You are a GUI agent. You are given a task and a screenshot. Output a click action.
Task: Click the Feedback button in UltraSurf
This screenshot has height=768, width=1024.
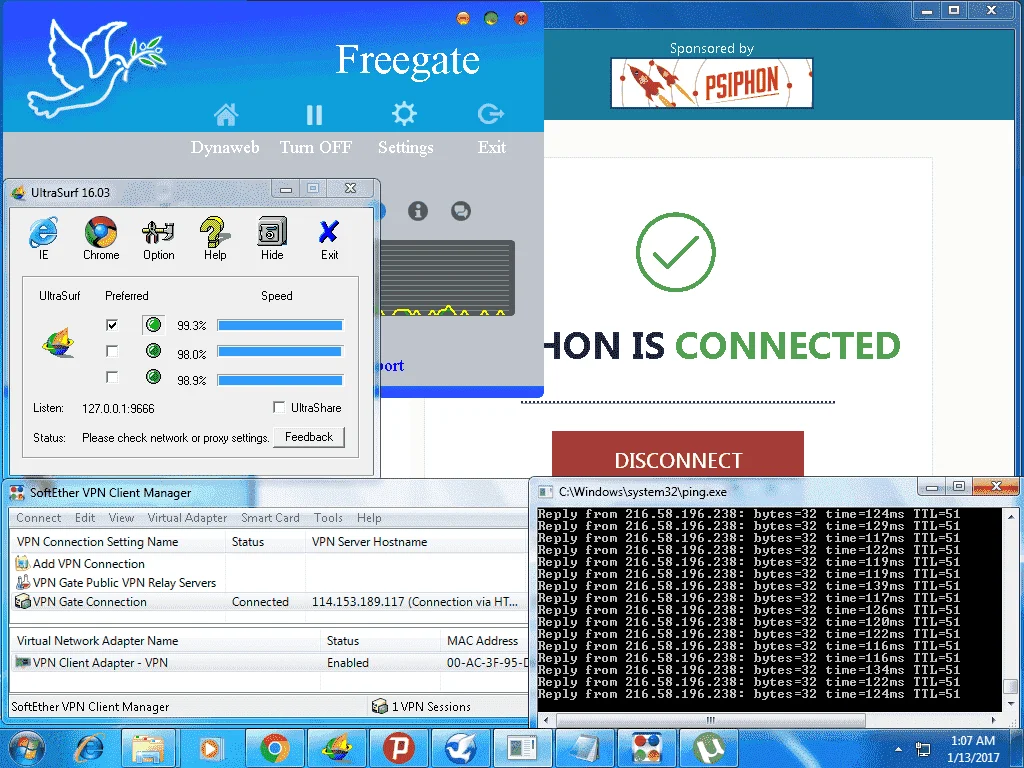coord(309,437)
